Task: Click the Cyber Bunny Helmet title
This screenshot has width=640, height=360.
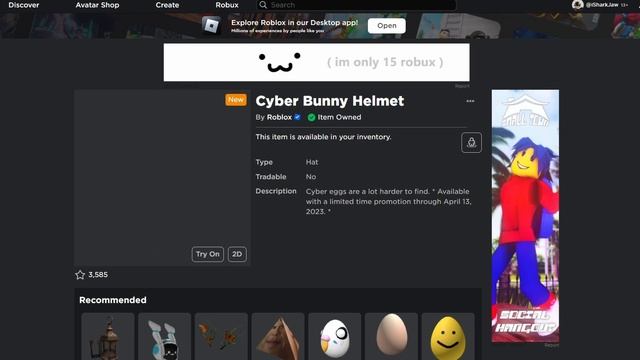Action: click(330, 101)
